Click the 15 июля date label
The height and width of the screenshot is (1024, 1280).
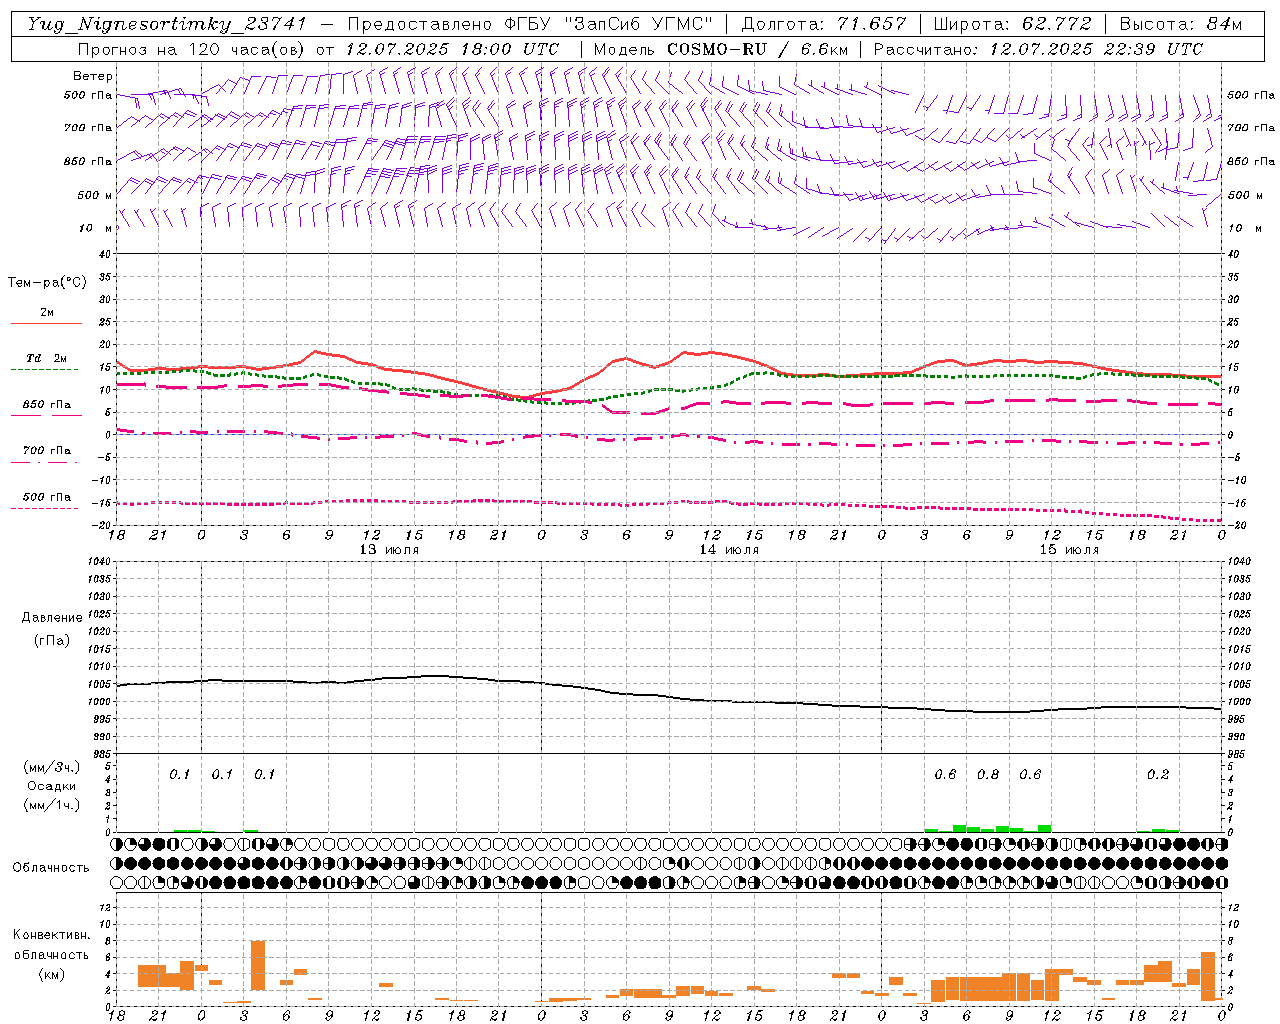coord(1069,550)
